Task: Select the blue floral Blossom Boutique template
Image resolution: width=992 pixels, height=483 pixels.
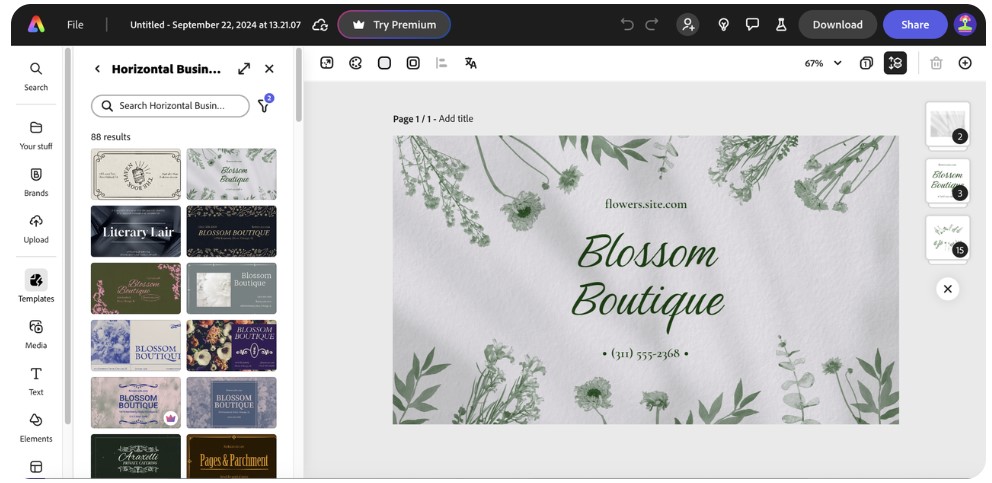Action: [136, 345]
